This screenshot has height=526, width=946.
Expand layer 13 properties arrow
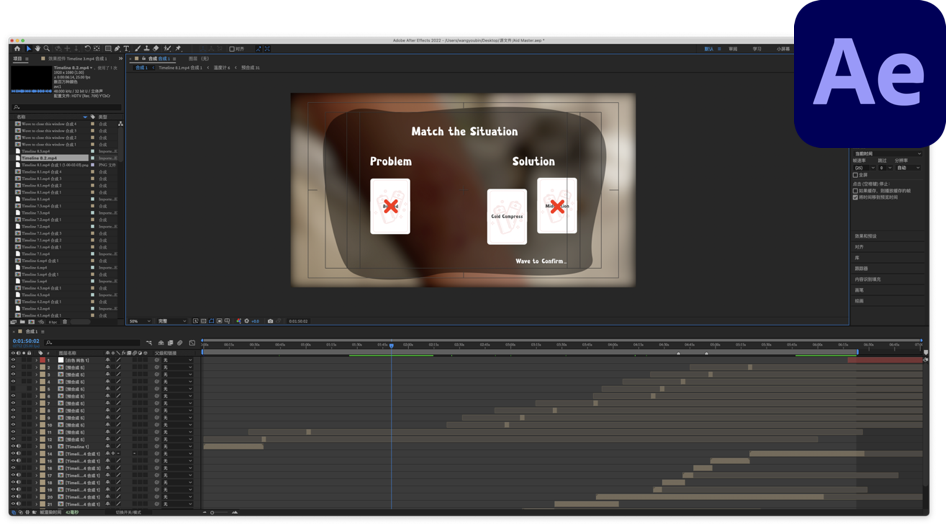[36, 446]
